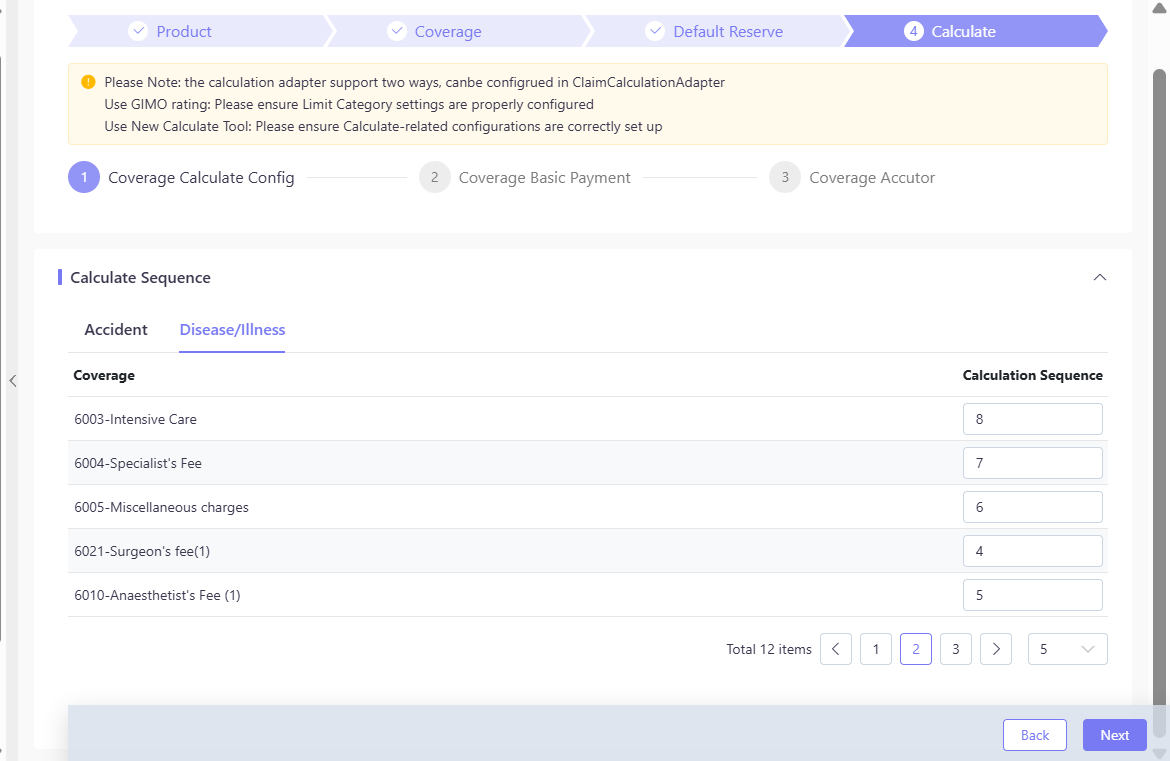1170x761 pixels.
Task: Click the 'Use New Calculate Tool' notice line
Action: pyautogui.click(x=384, y=126)
